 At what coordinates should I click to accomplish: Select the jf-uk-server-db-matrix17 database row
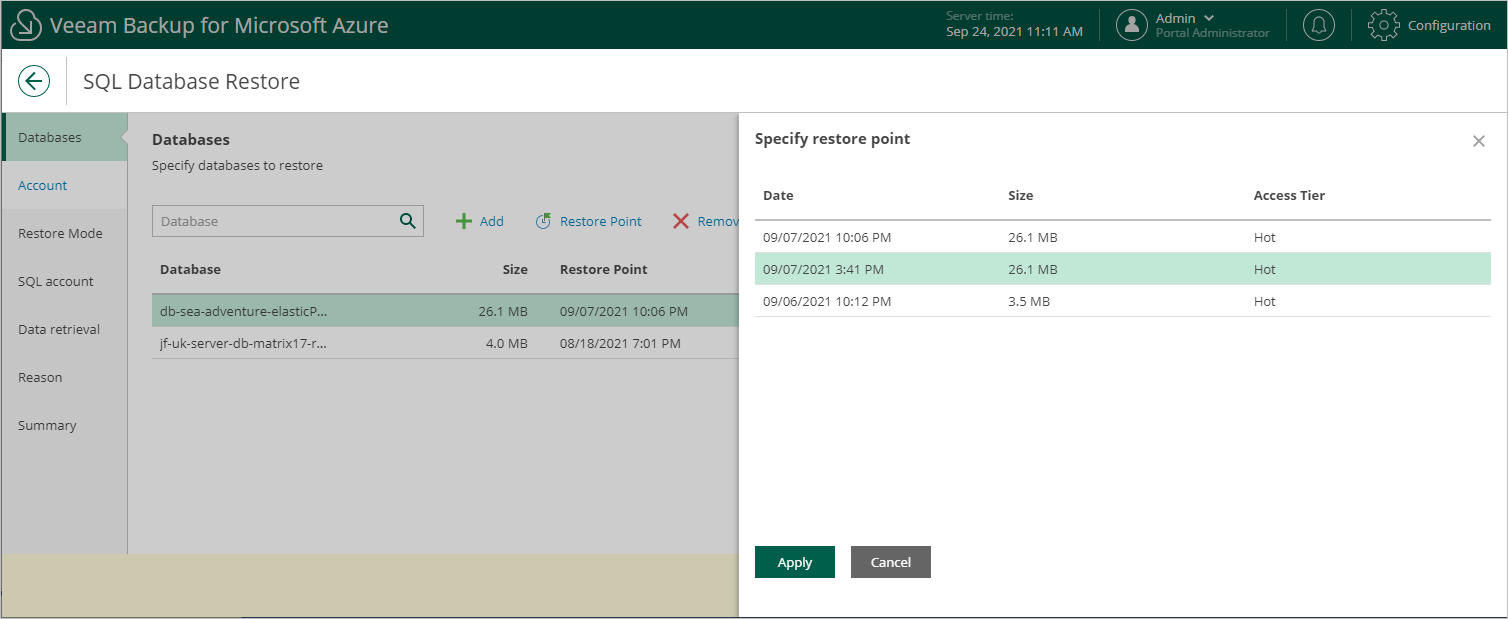pos(445,343)
